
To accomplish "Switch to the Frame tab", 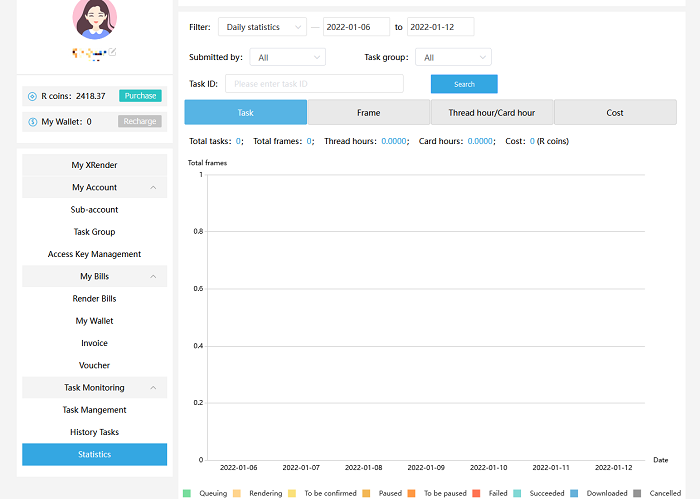I will pyautogui.click(x=368, y=113).
